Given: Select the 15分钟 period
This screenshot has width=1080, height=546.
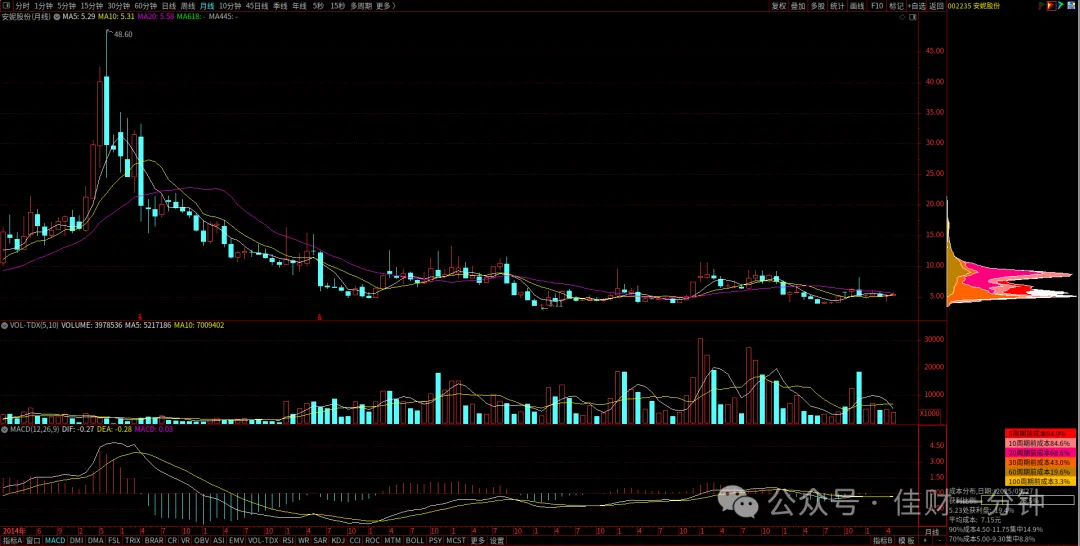Looking at the screenshot, I should coord(92,6).
